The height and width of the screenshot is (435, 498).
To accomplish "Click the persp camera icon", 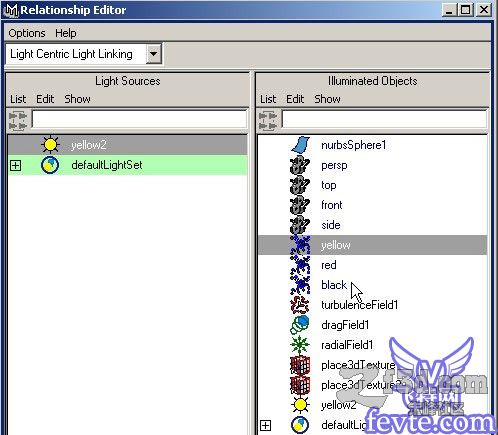I will [x=300, y=165].
